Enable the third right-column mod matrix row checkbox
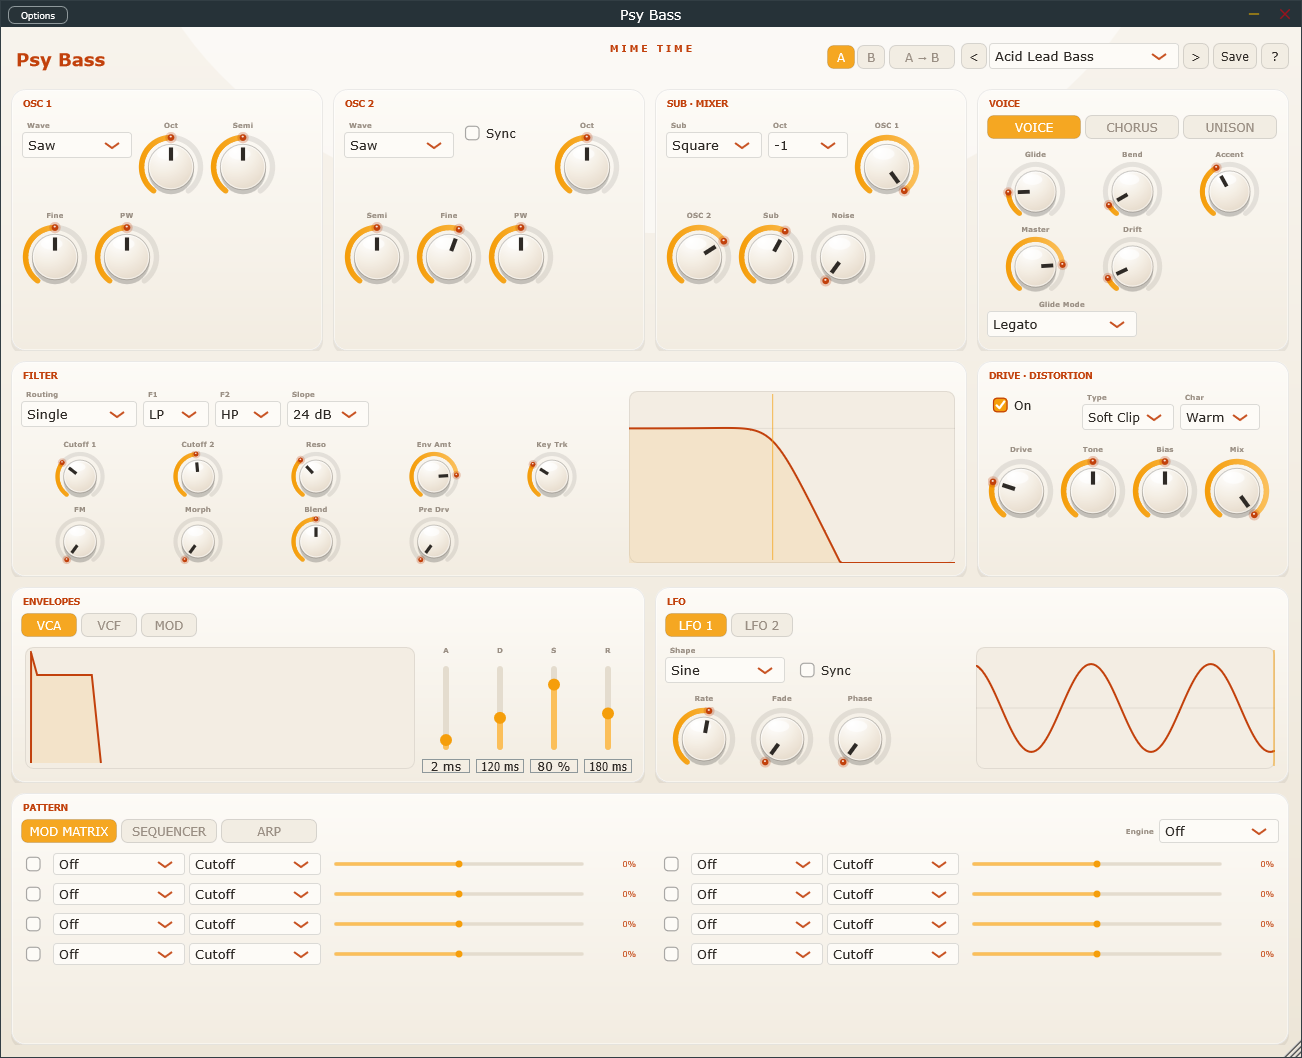The width and height of the screenshot is (1302, 1058). point(671,924)
